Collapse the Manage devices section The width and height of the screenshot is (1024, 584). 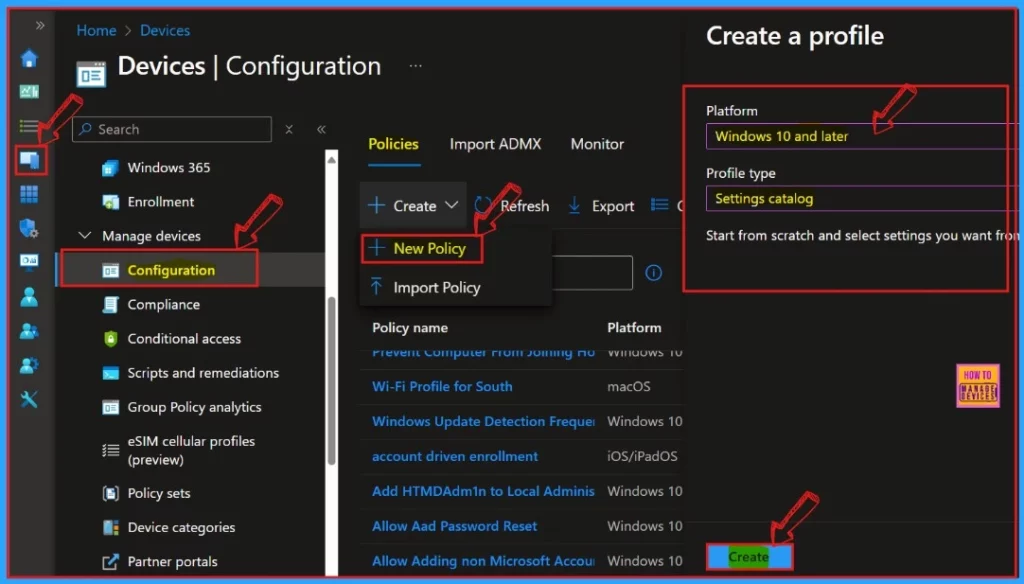[85, 235]
